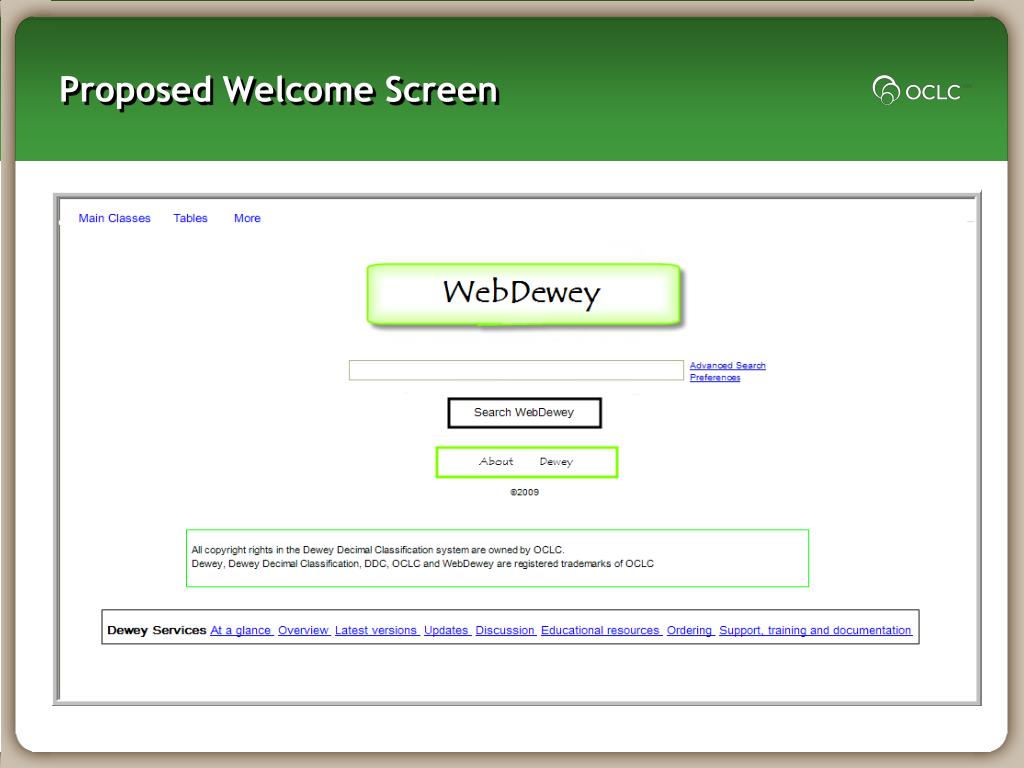Open the Discussion link
Viewport: 1024px width, 768px height.
point(505,630)
